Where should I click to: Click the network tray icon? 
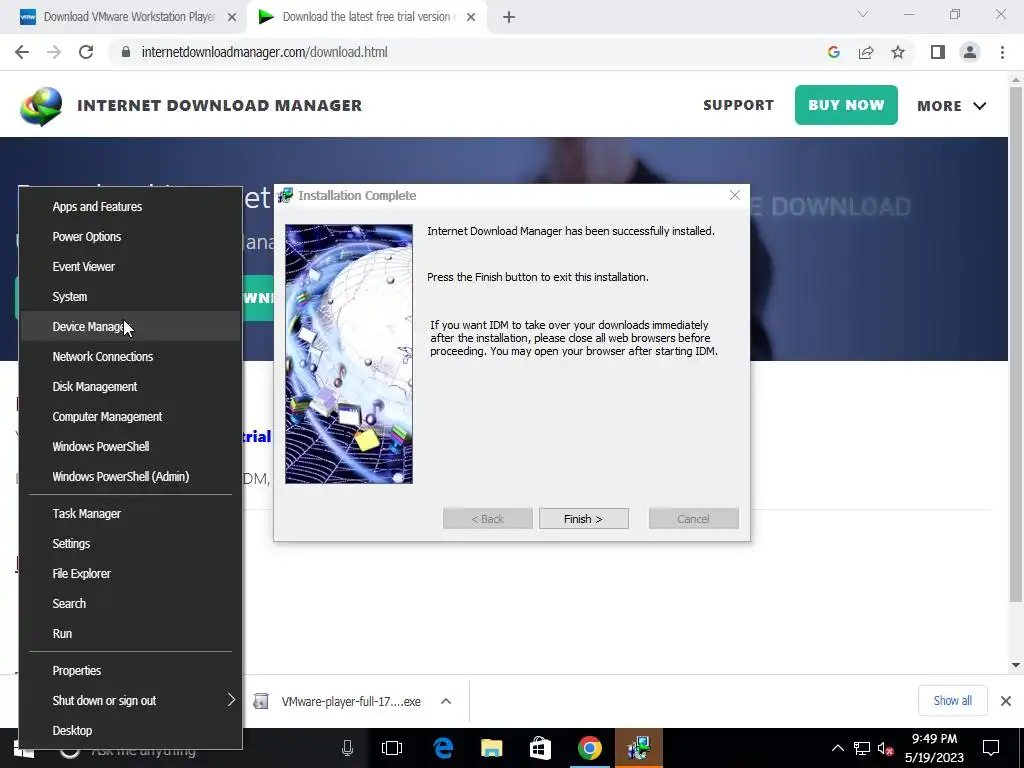861,748
